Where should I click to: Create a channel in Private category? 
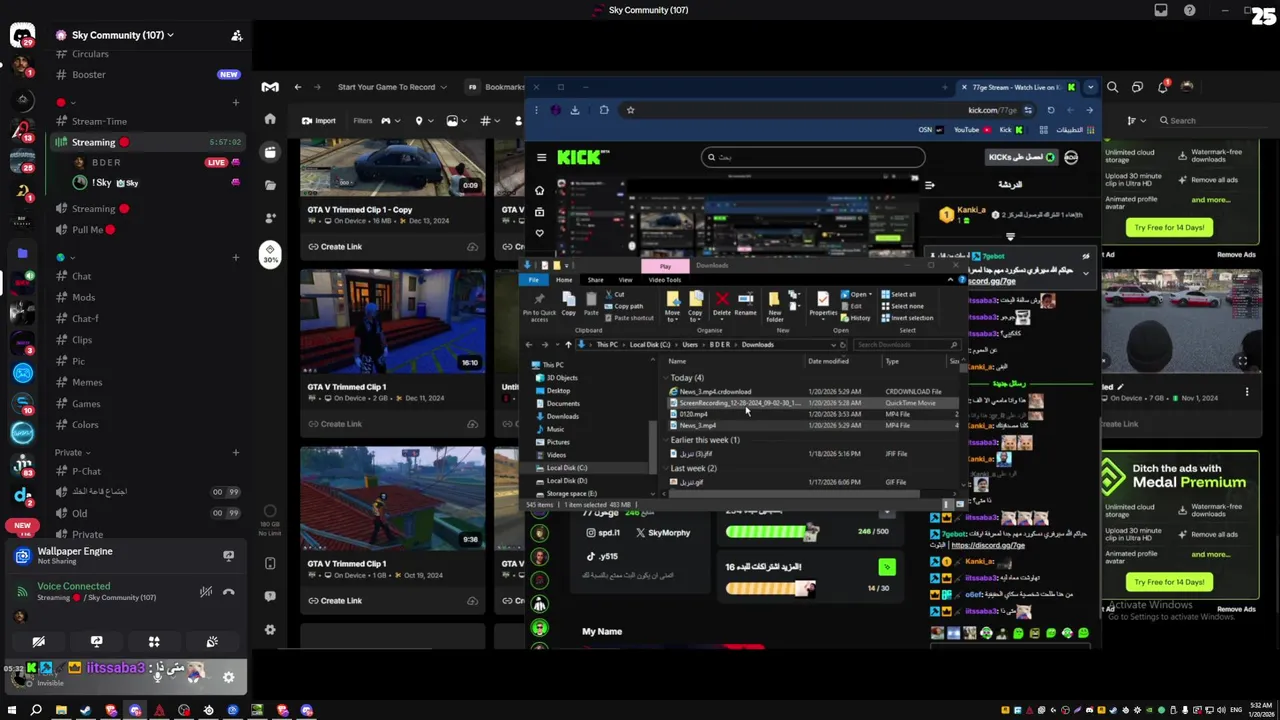(236, 452)
